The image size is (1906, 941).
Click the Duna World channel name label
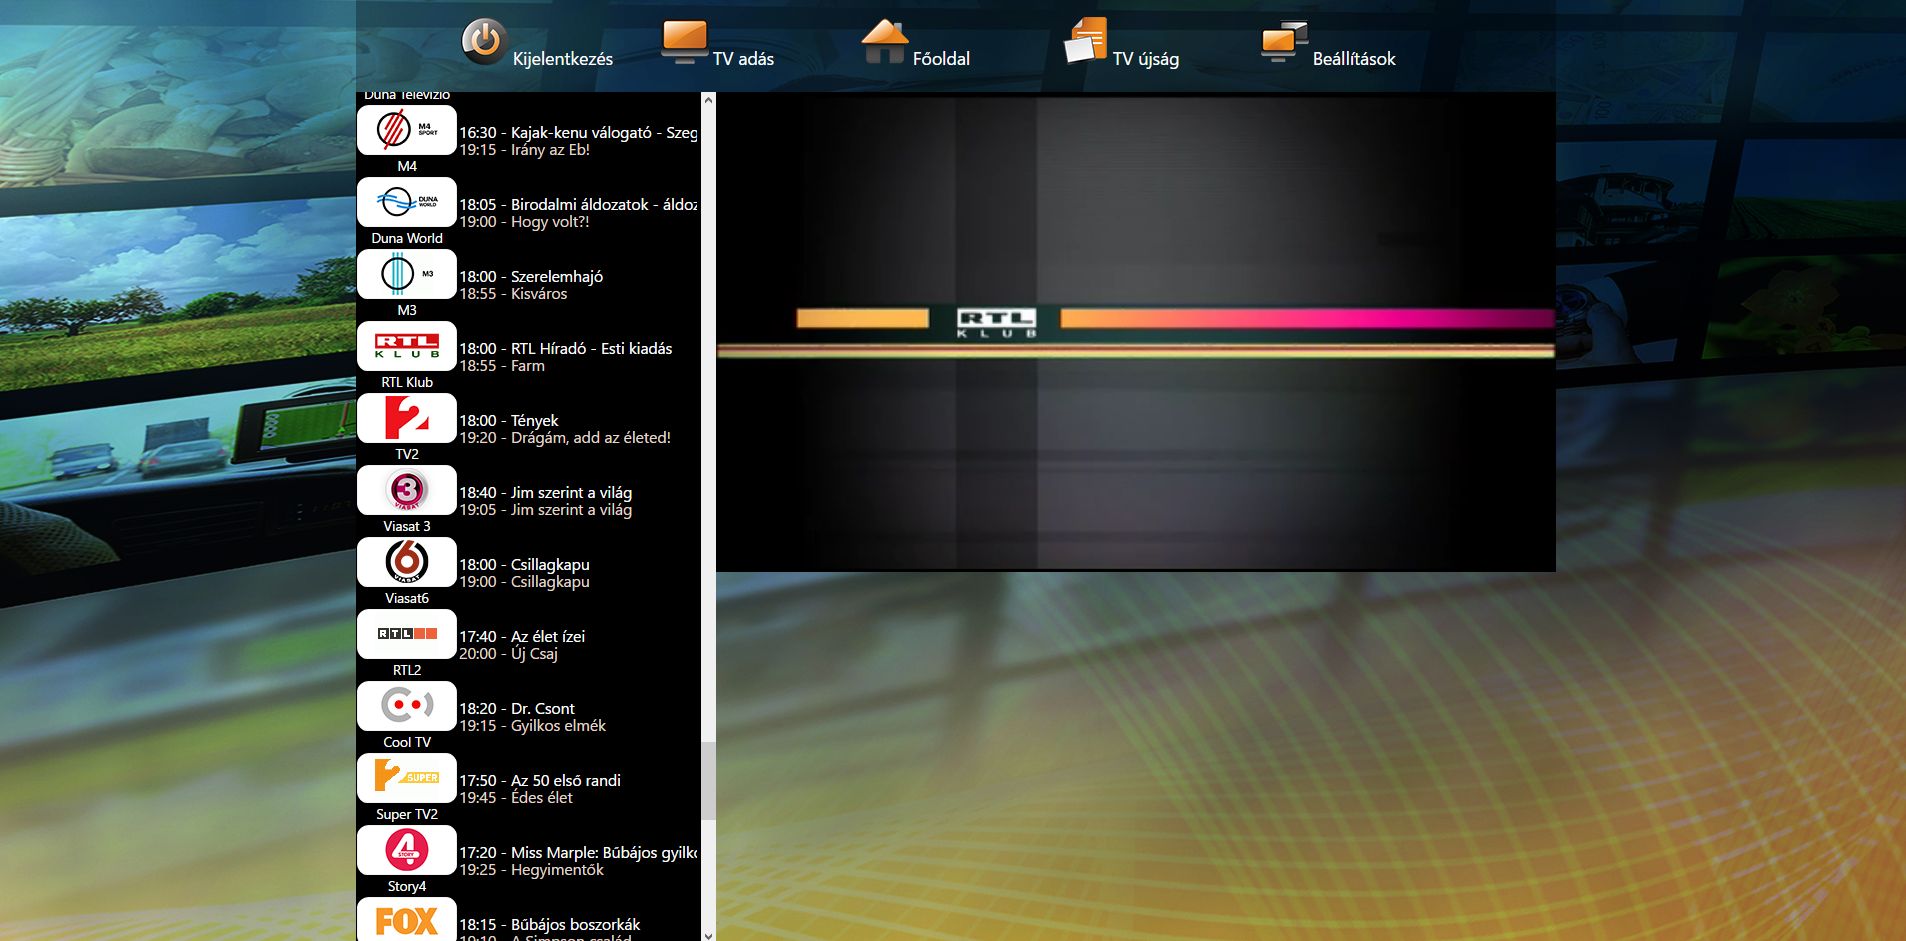(407, 238)
